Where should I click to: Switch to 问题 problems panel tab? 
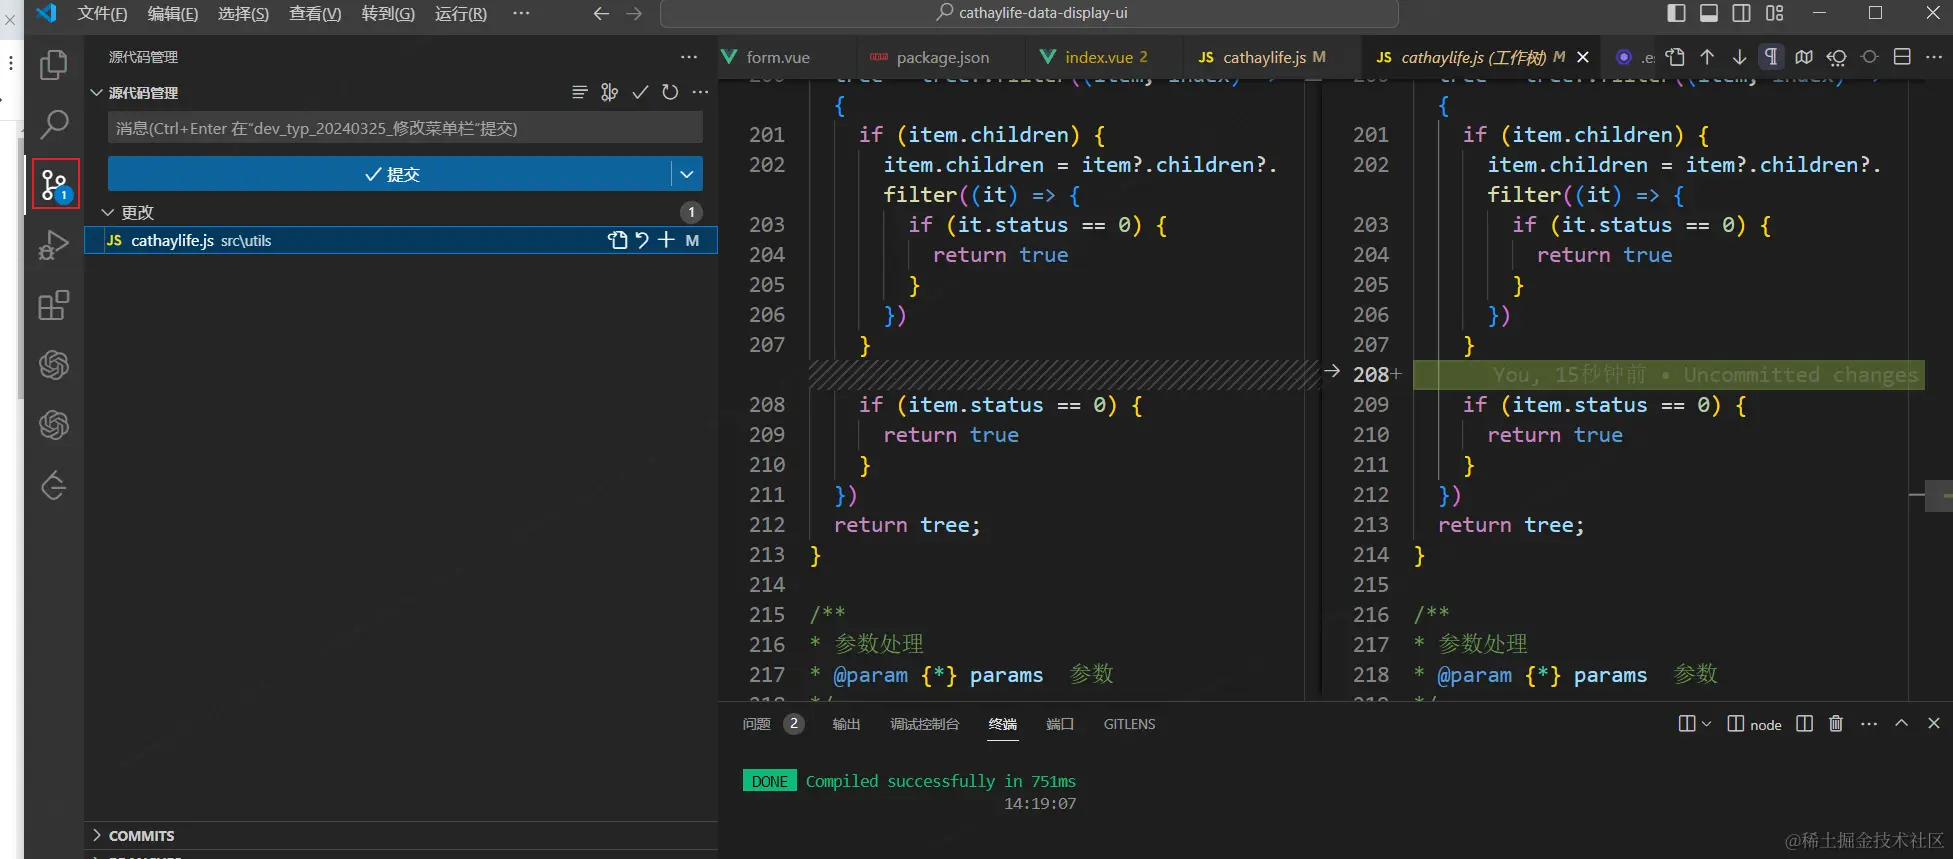[756, 724]
